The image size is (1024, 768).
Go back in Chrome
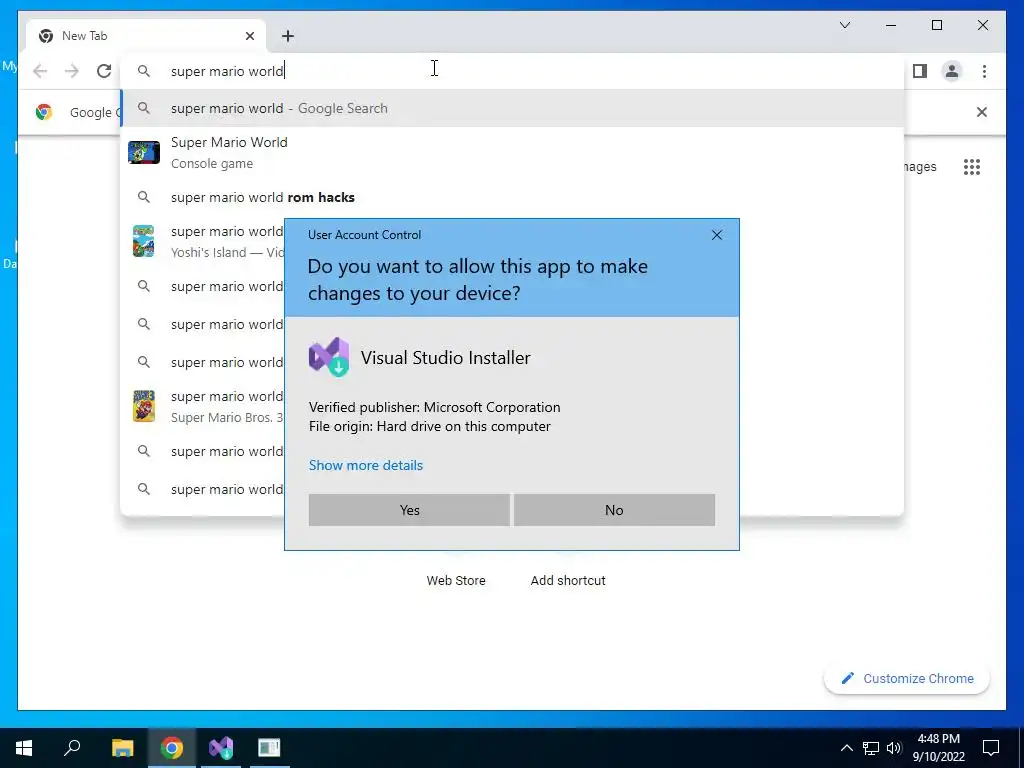tap(40, 71)
